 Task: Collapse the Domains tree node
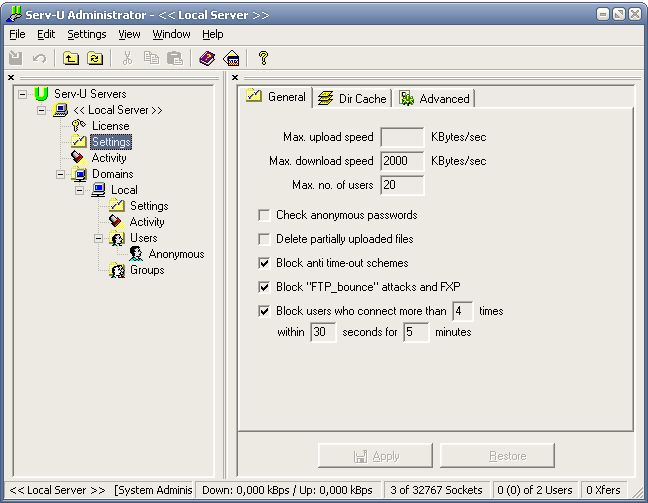tap(60, 174)
